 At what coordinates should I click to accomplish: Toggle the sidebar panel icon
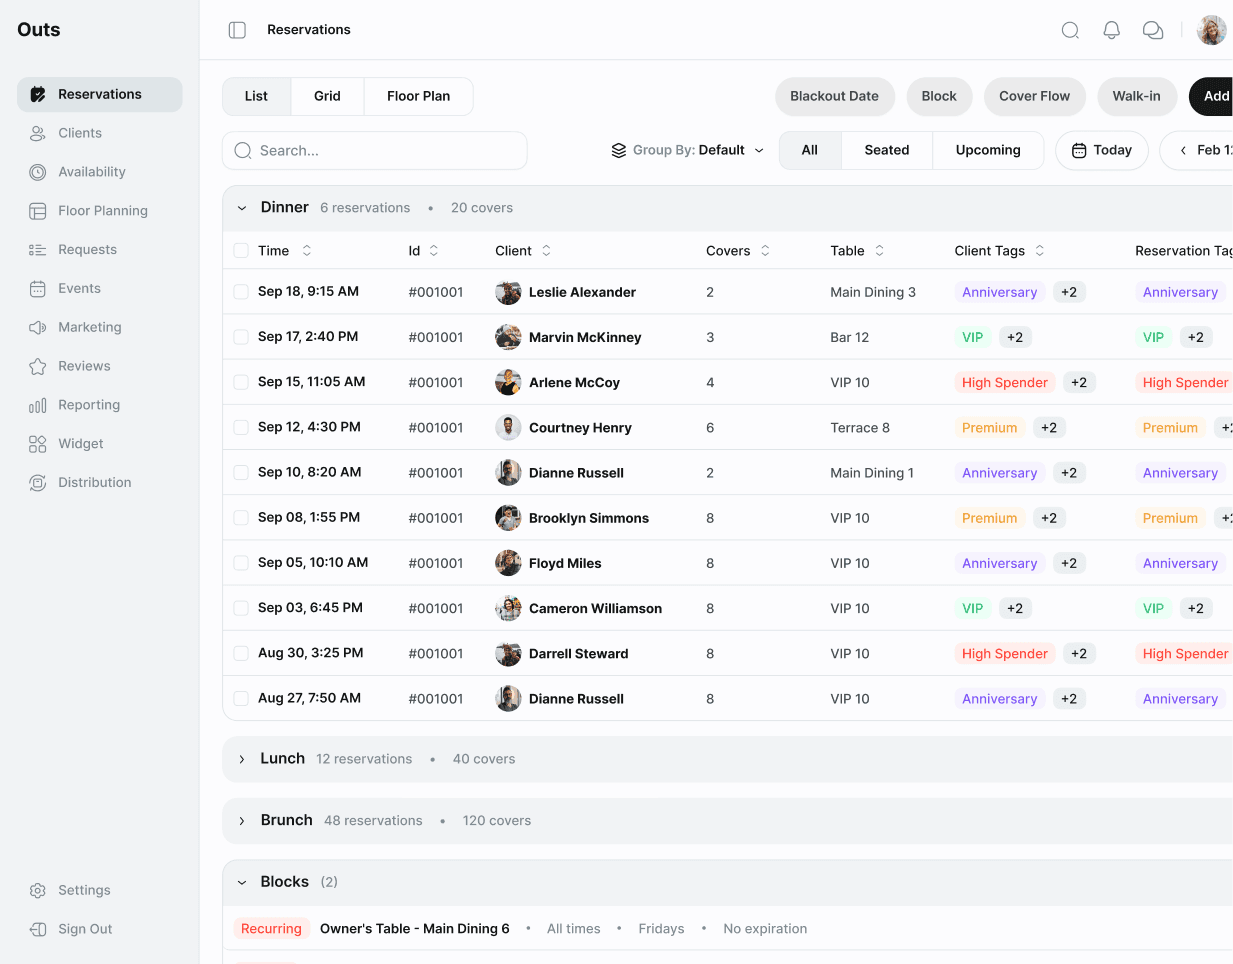[x=237, y=30]
